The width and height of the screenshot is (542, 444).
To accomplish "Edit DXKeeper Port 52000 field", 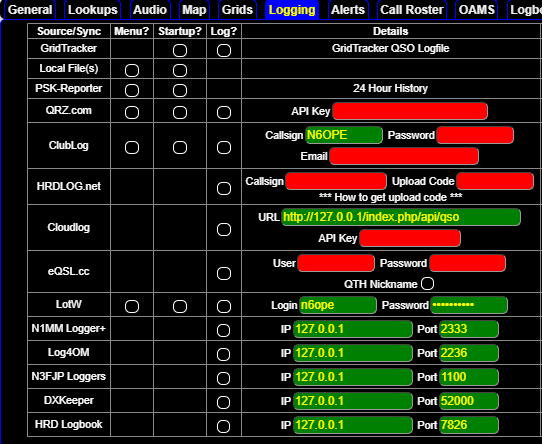I will tap(469, 401).
